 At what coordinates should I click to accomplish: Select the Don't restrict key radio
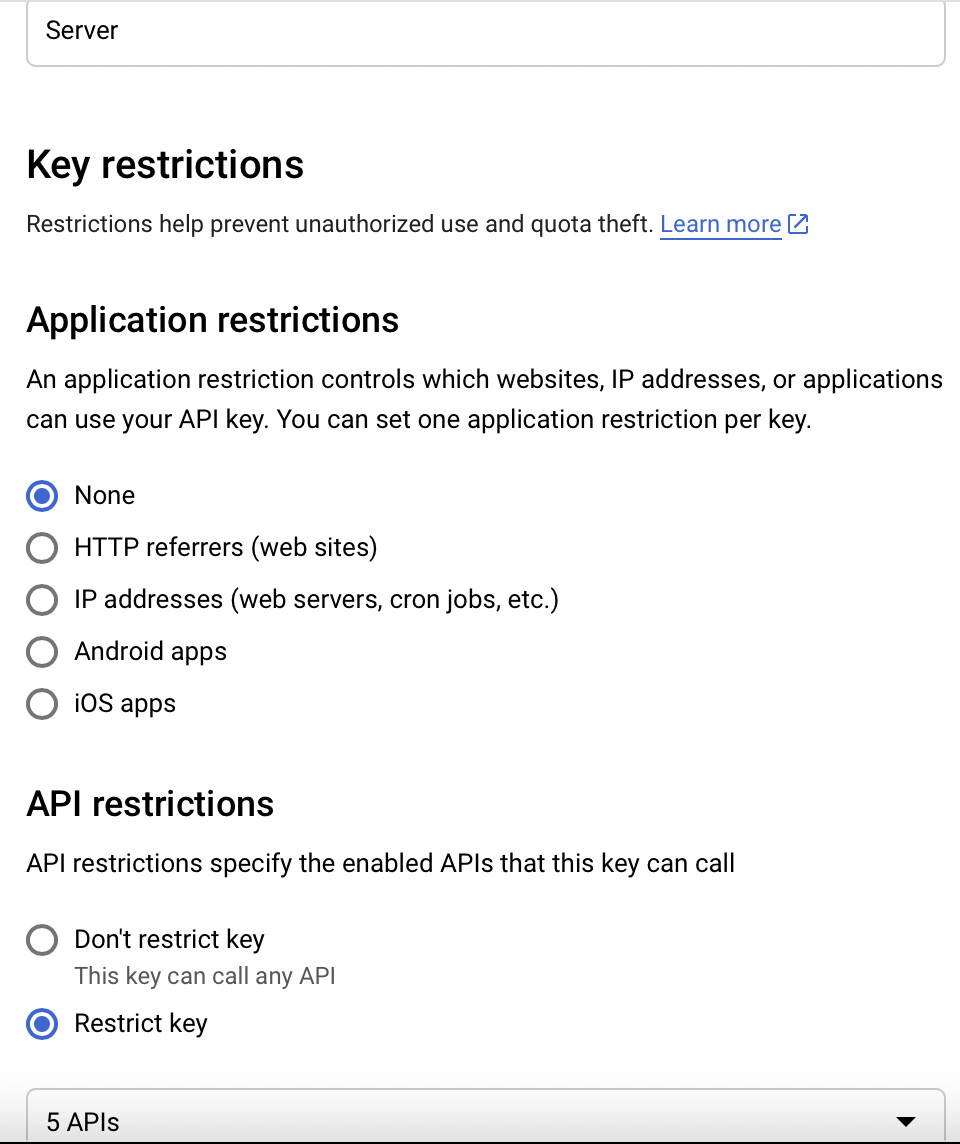click(42, 940)
